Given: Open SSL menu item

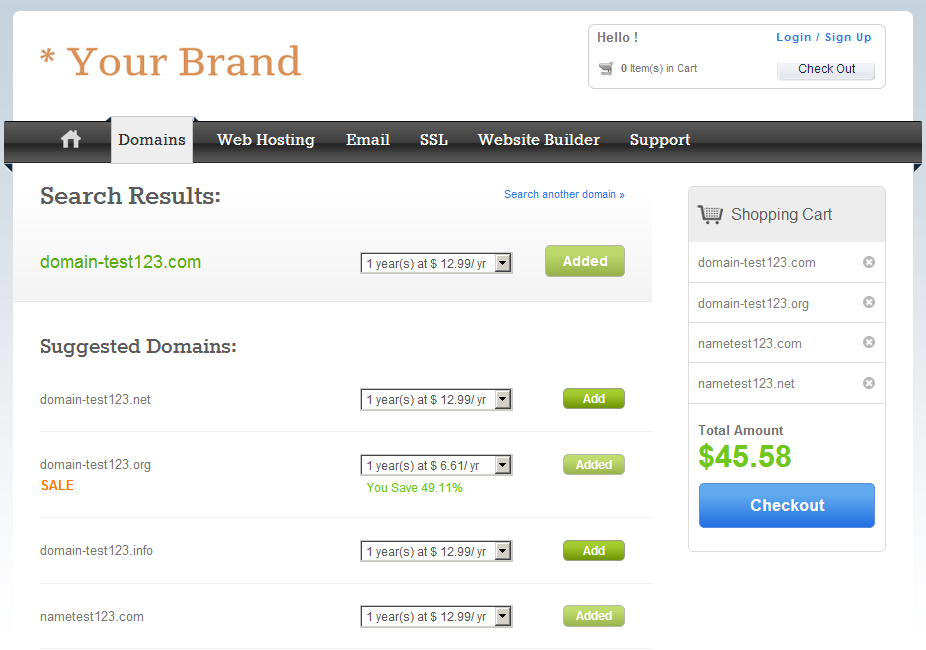Looking at the screenshot, I should click(x=433, y=140).
